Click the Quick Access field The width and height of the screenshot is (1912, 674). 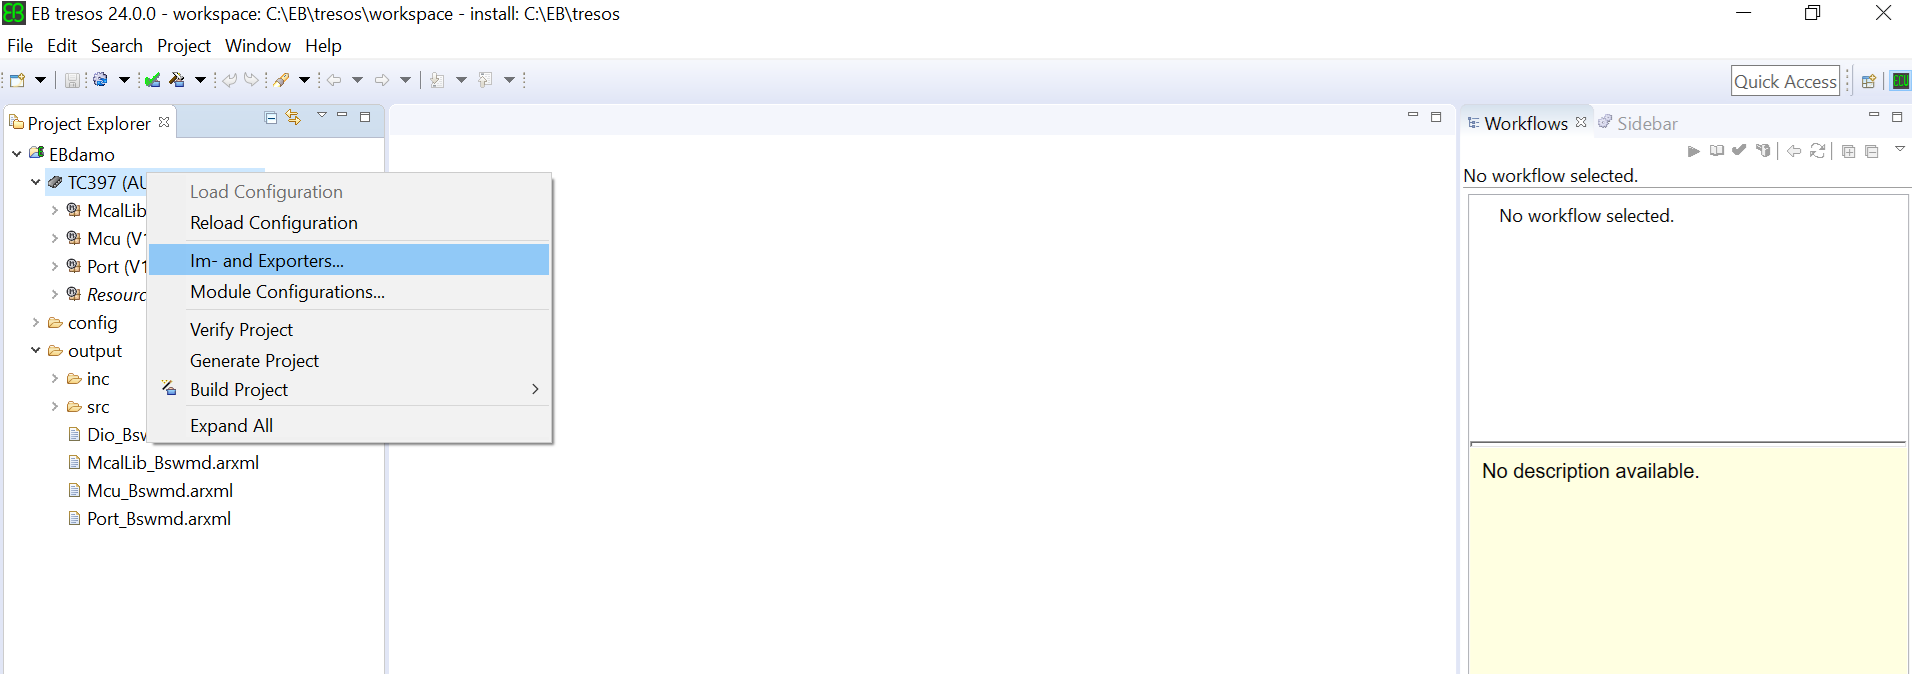point(1785,81)
